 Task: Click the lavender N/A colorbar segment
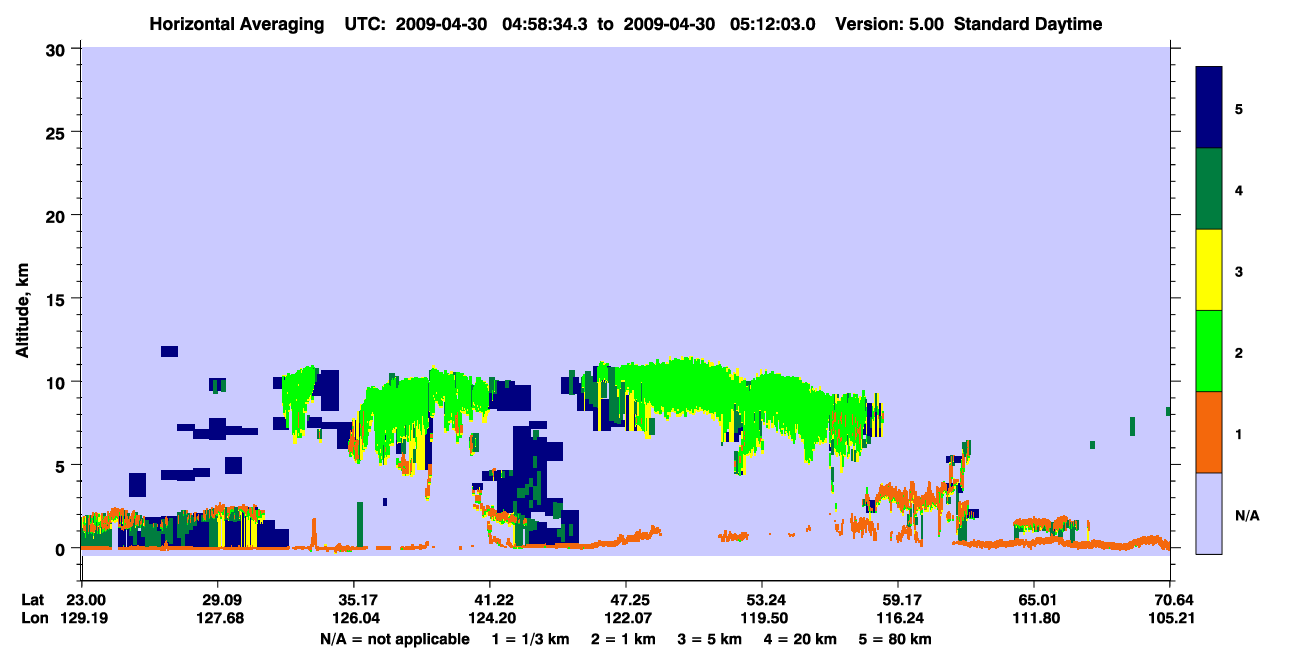(x=1209, y=513)
